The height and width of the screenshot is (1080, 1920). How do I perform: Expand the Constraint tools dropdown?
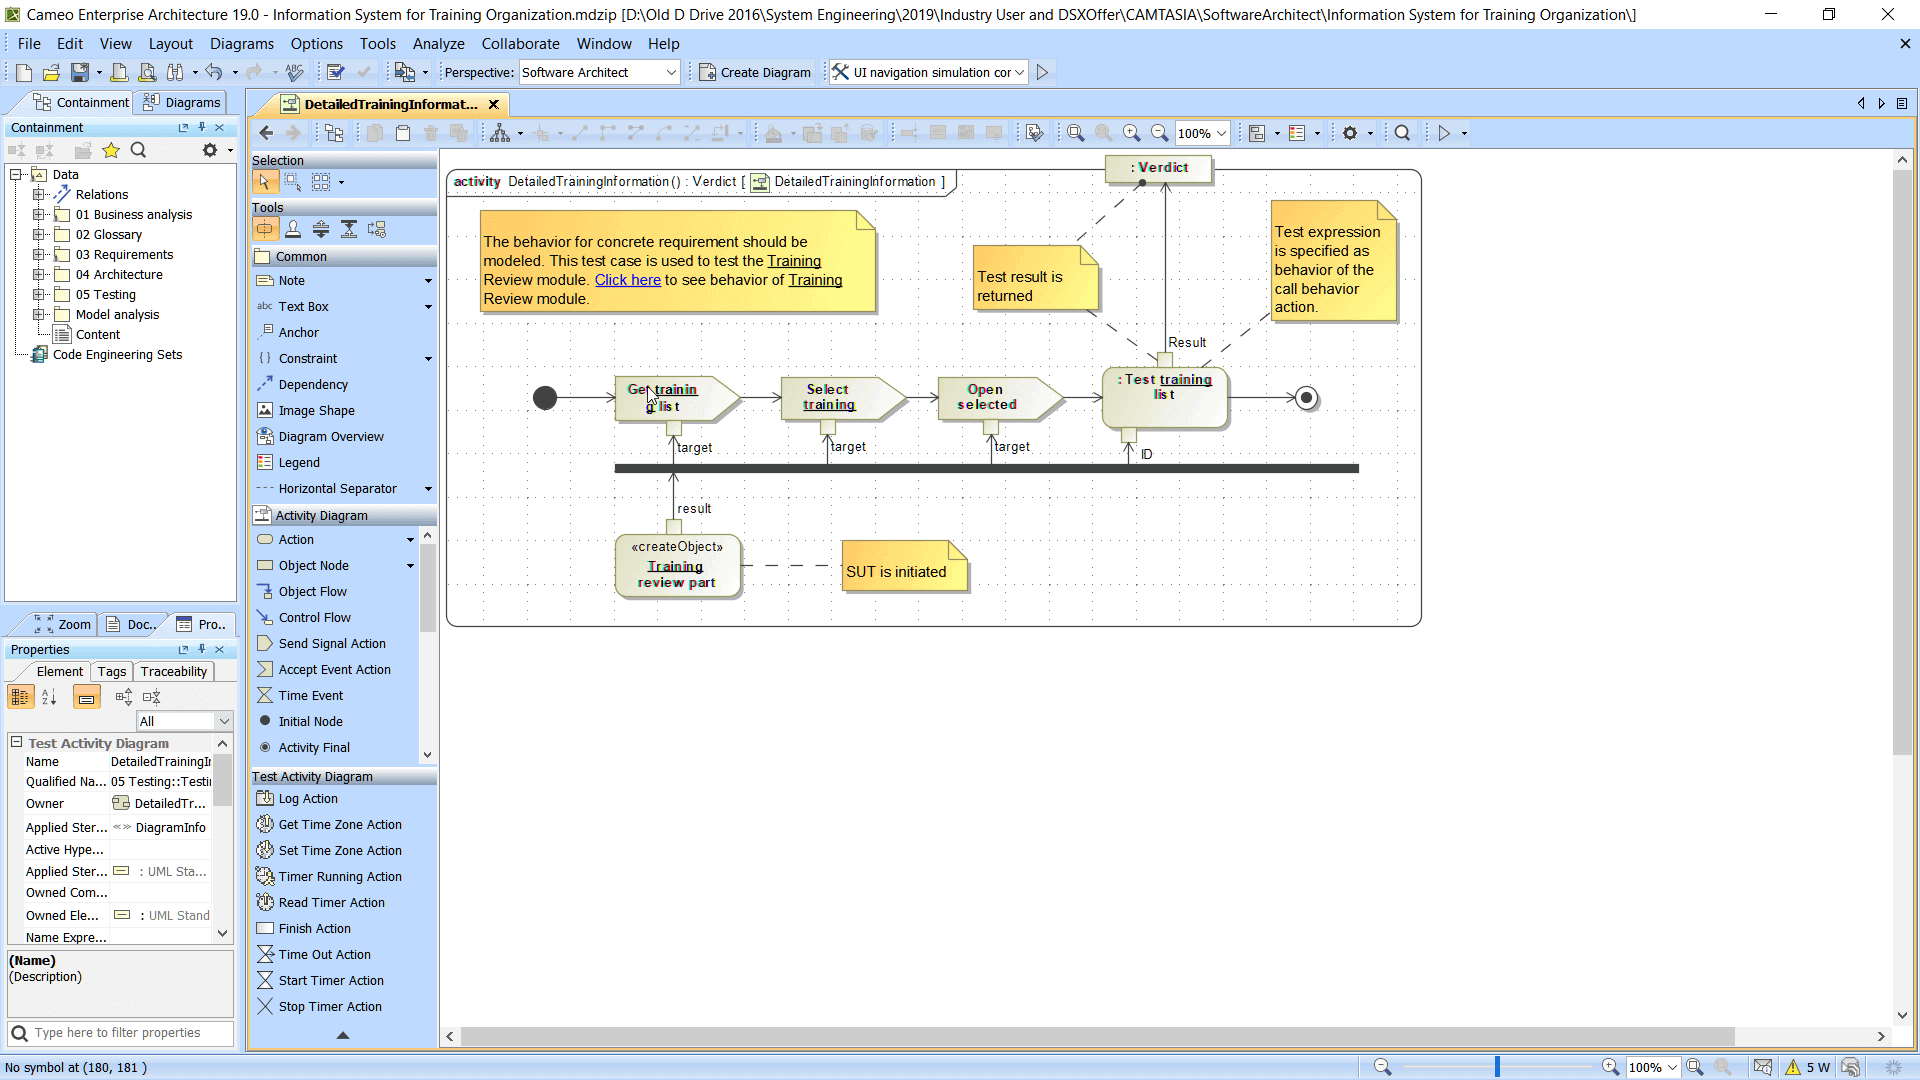pos(427,357)
